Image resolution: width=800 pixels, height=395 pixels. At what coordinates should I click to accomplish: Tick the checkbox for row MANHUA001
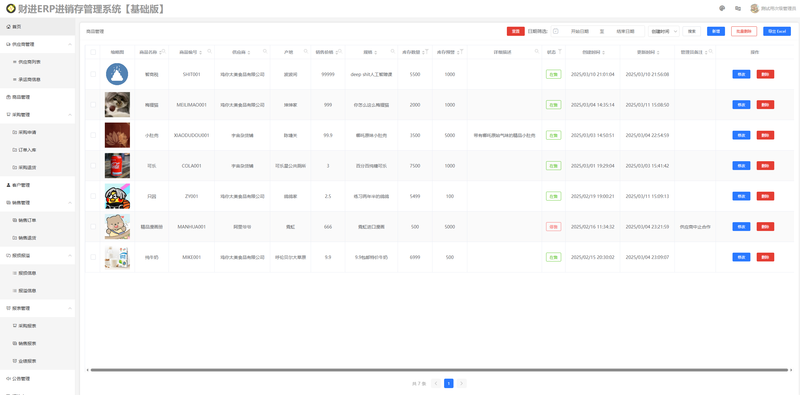[93, 227]
